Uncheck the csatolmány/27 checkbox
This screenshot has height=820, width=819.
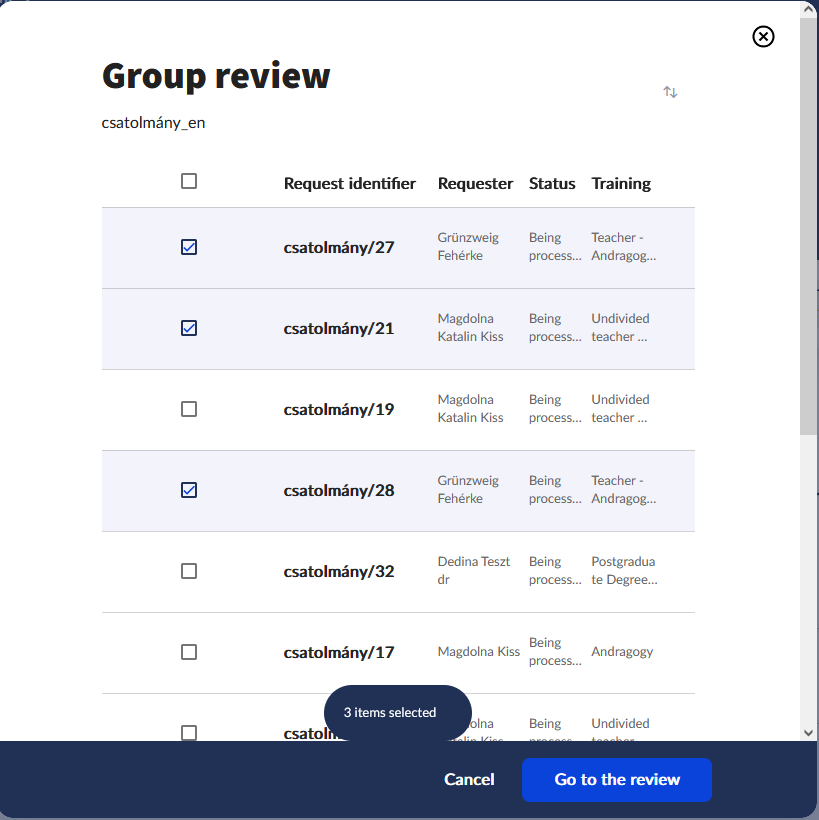pos(189,247)
